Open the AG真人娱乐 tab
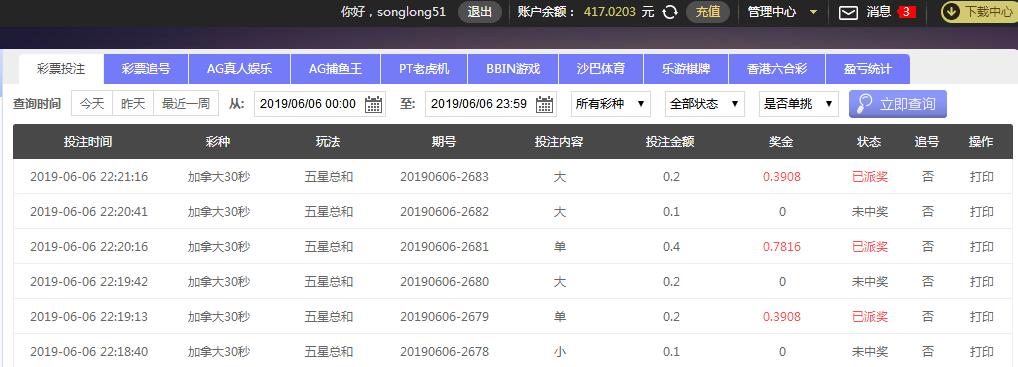This screenshot has width=1018, height=367. (240, 69)
